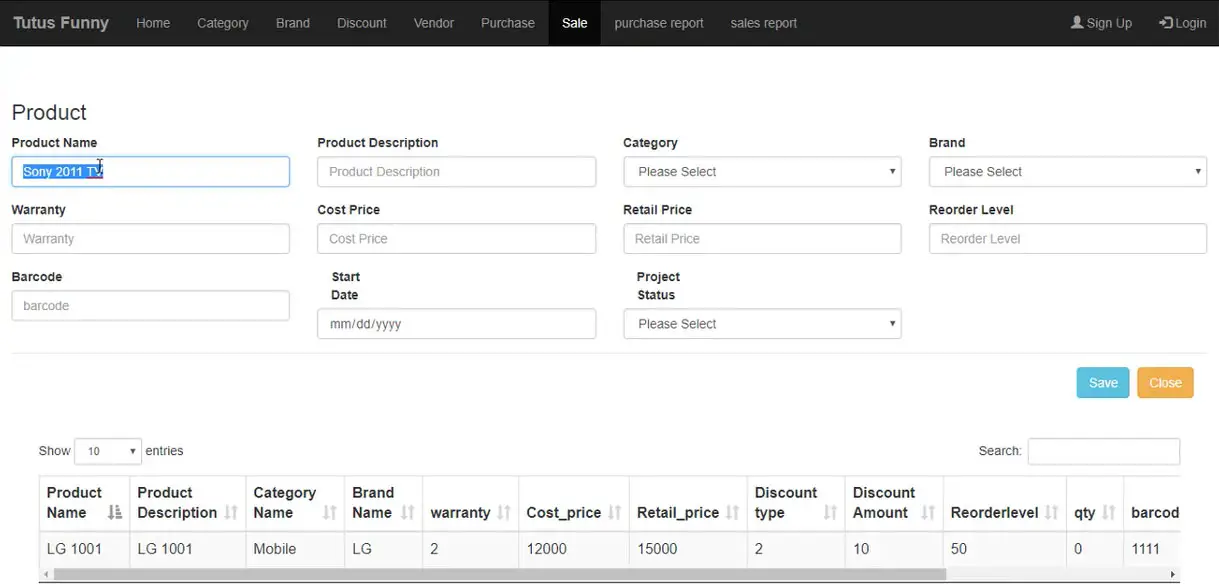Screen dimensions: 1219x584
Task: Click inside the Search box
Action: [1103, 451]
